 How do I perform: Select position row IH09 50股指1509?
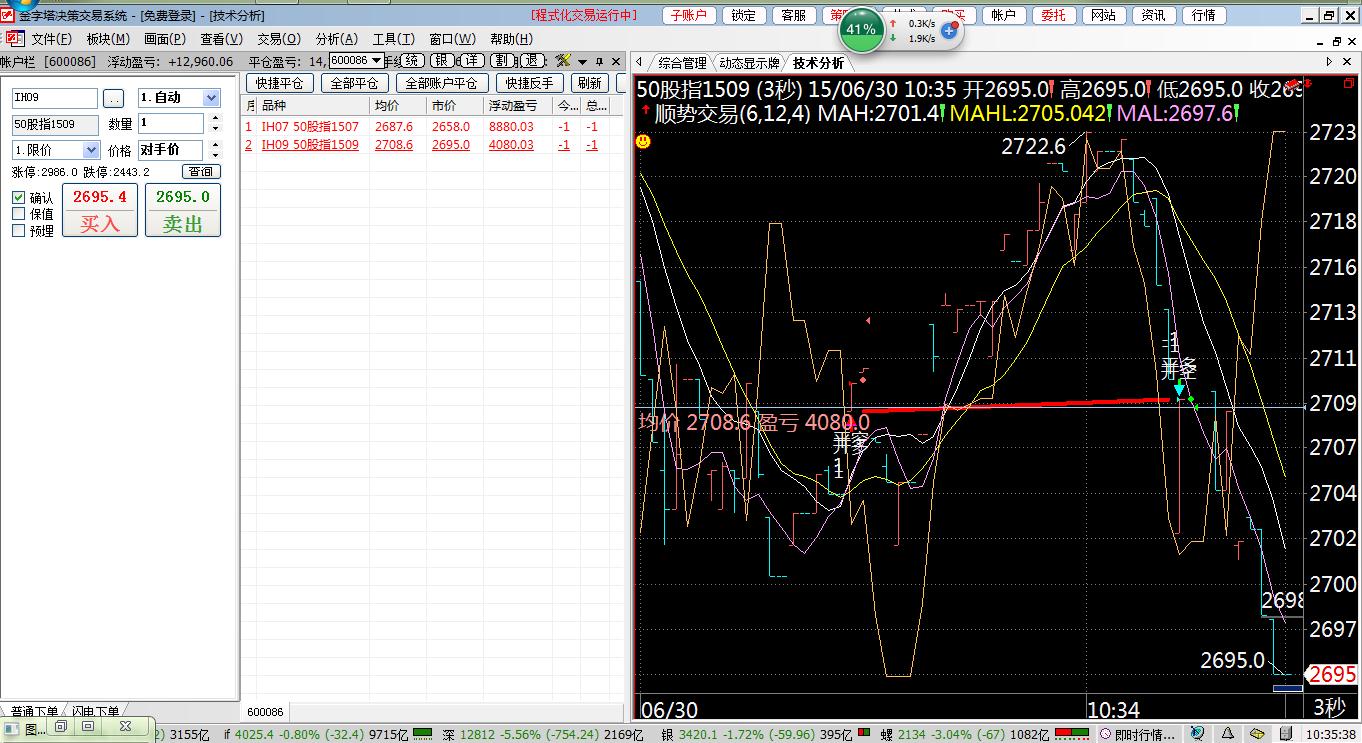[430, 145]
